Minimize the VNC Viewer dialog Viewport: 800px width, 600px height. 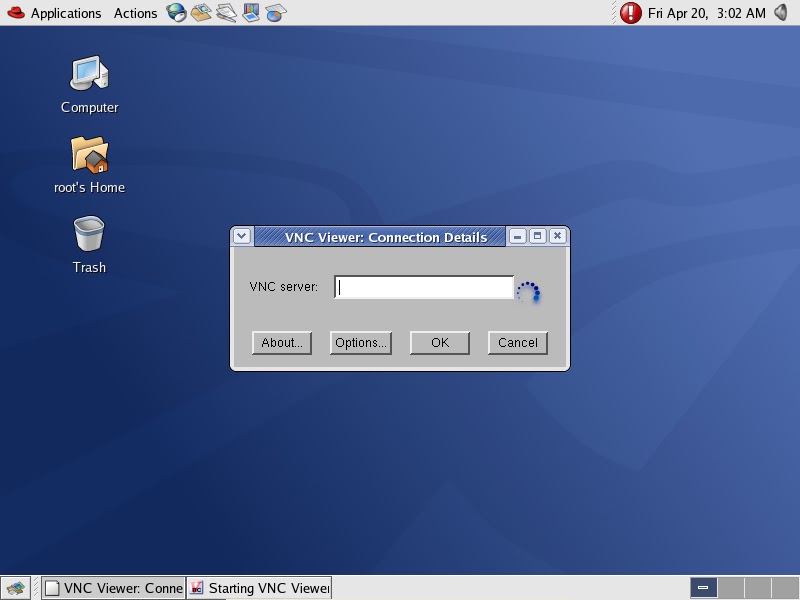[x=517, y=236]
